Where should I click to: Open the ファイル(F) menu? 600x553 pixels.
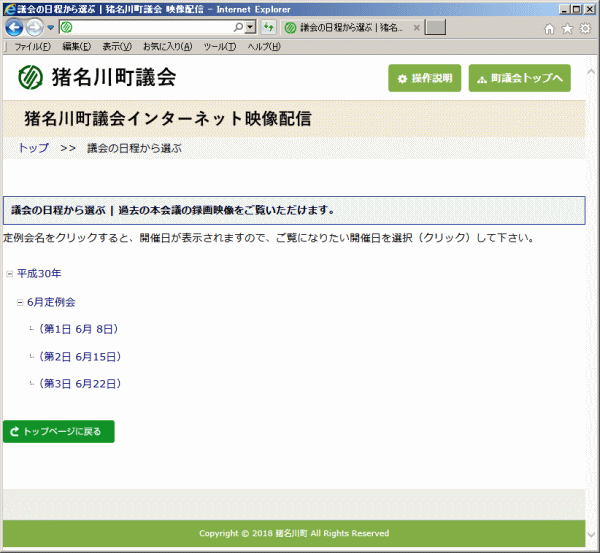coord(33,47)
